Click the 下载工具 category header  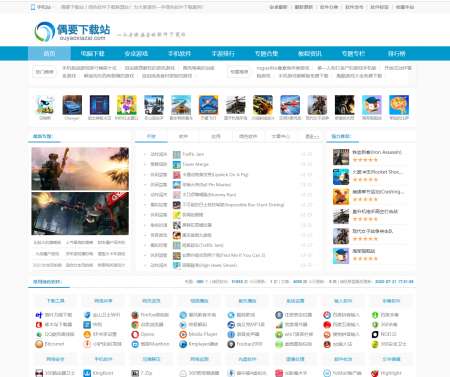click(55, 301)
